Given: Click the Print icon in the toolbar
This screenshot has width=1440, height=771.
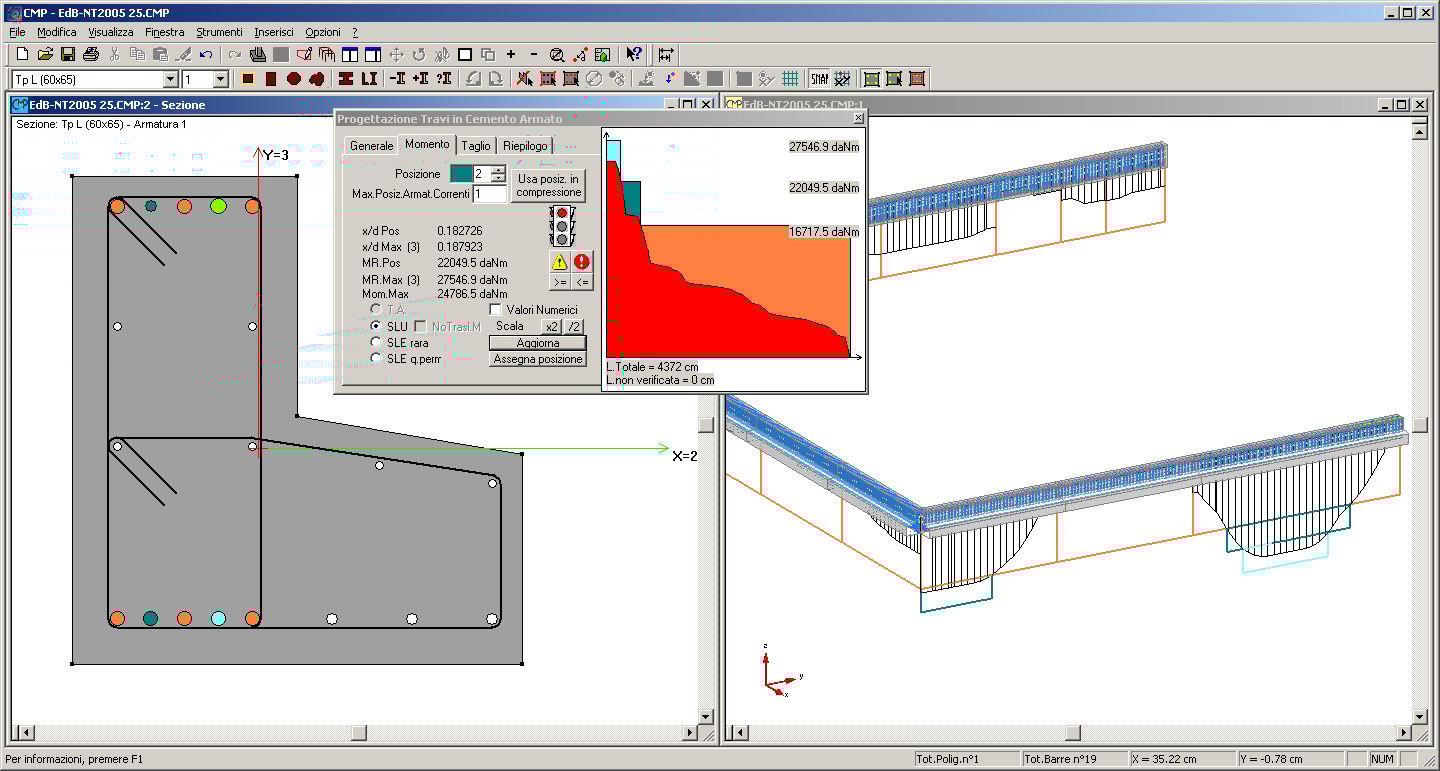Looking at the screenshot, I should point(90,54).
